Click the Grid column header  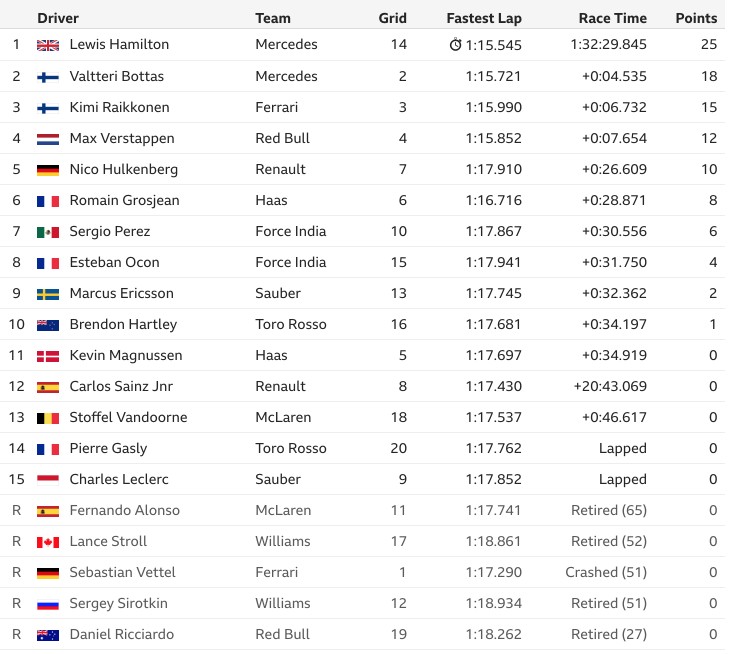[392, 18]
